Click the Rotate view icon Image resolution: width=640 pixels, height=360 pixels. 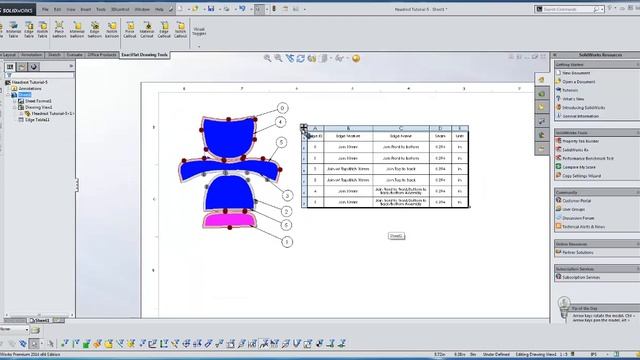pyautogui.click(x=301, y=58)
